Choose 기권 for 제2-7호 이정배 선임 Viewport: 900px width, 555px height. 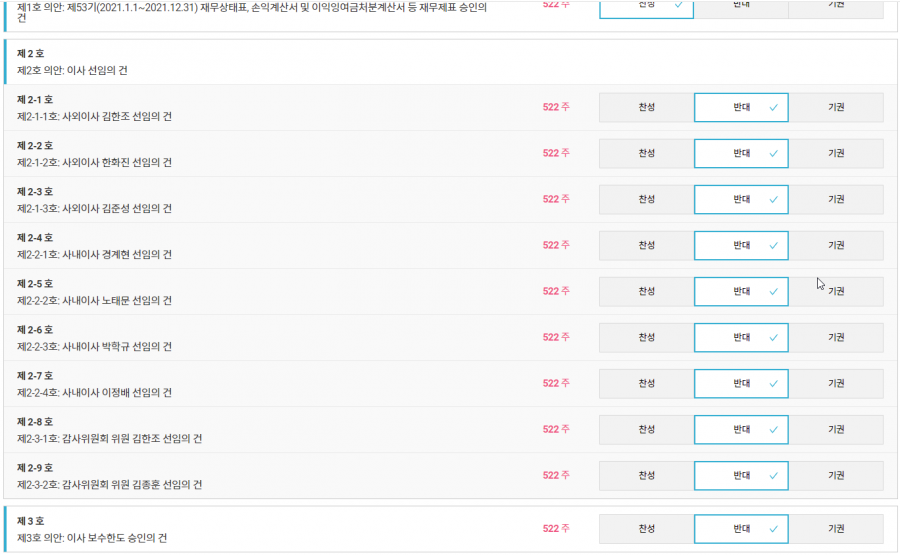[836, 383]
